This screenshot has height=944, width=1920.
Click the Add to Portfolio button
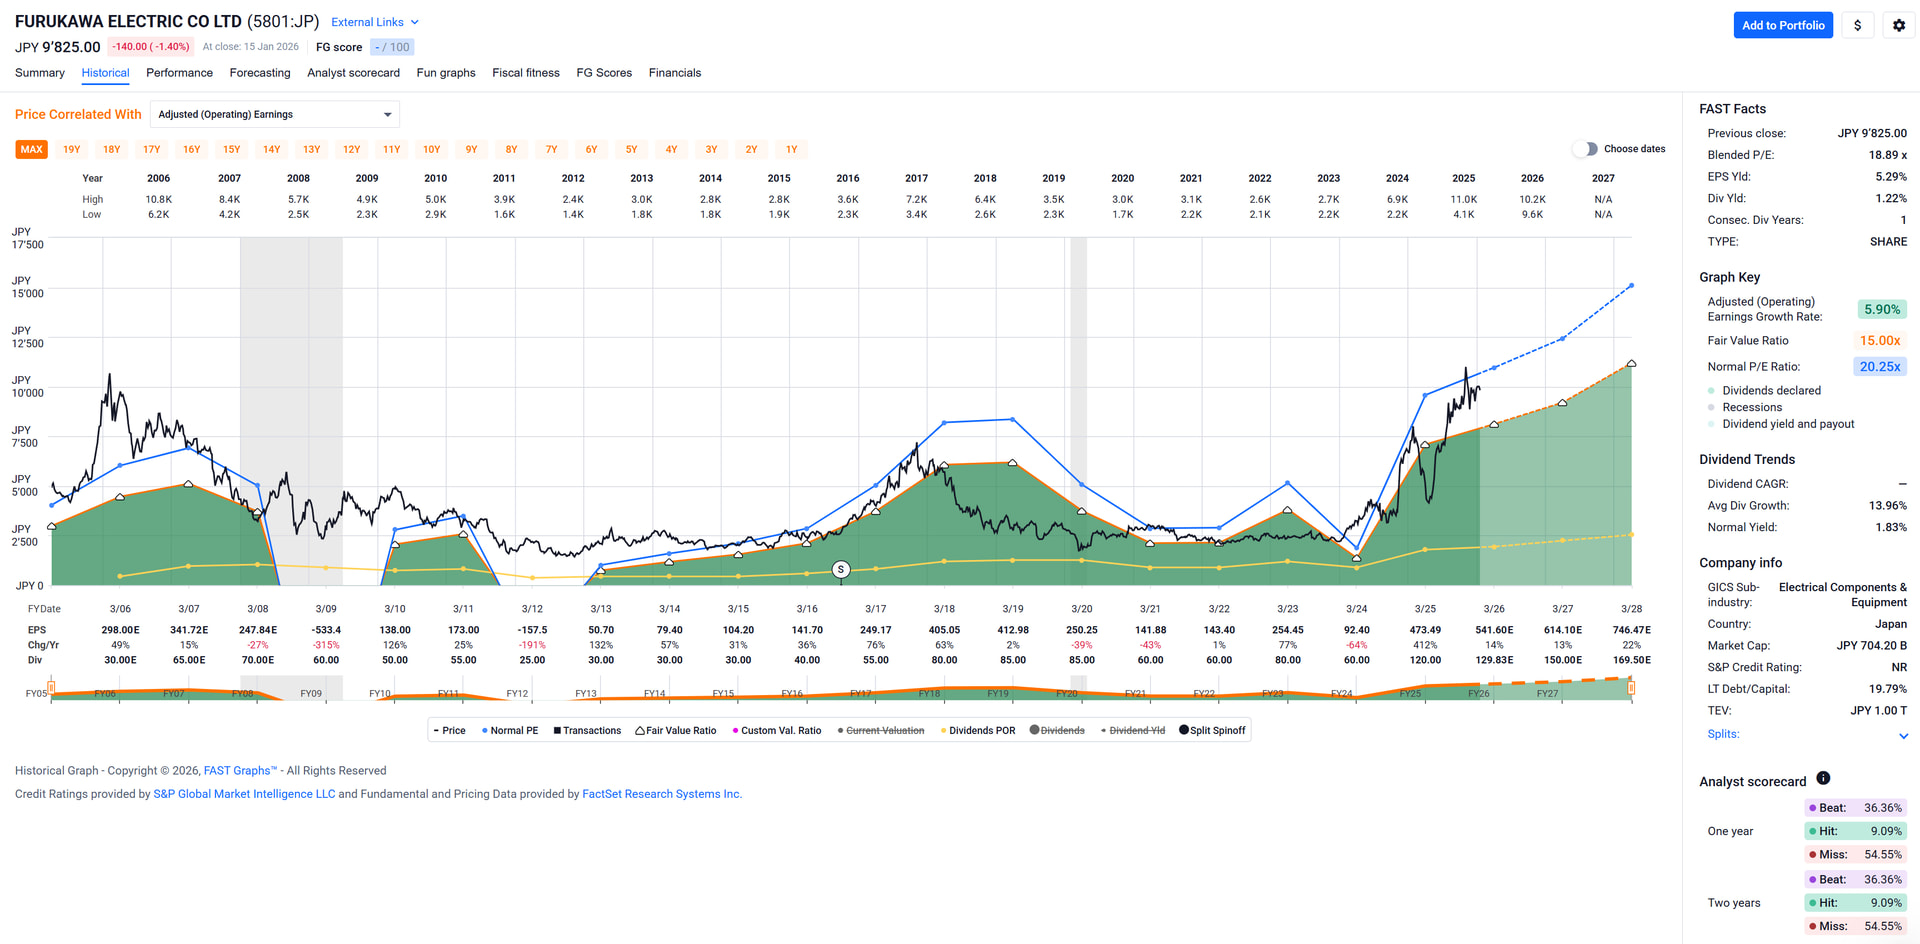(x=1782, y=26)
